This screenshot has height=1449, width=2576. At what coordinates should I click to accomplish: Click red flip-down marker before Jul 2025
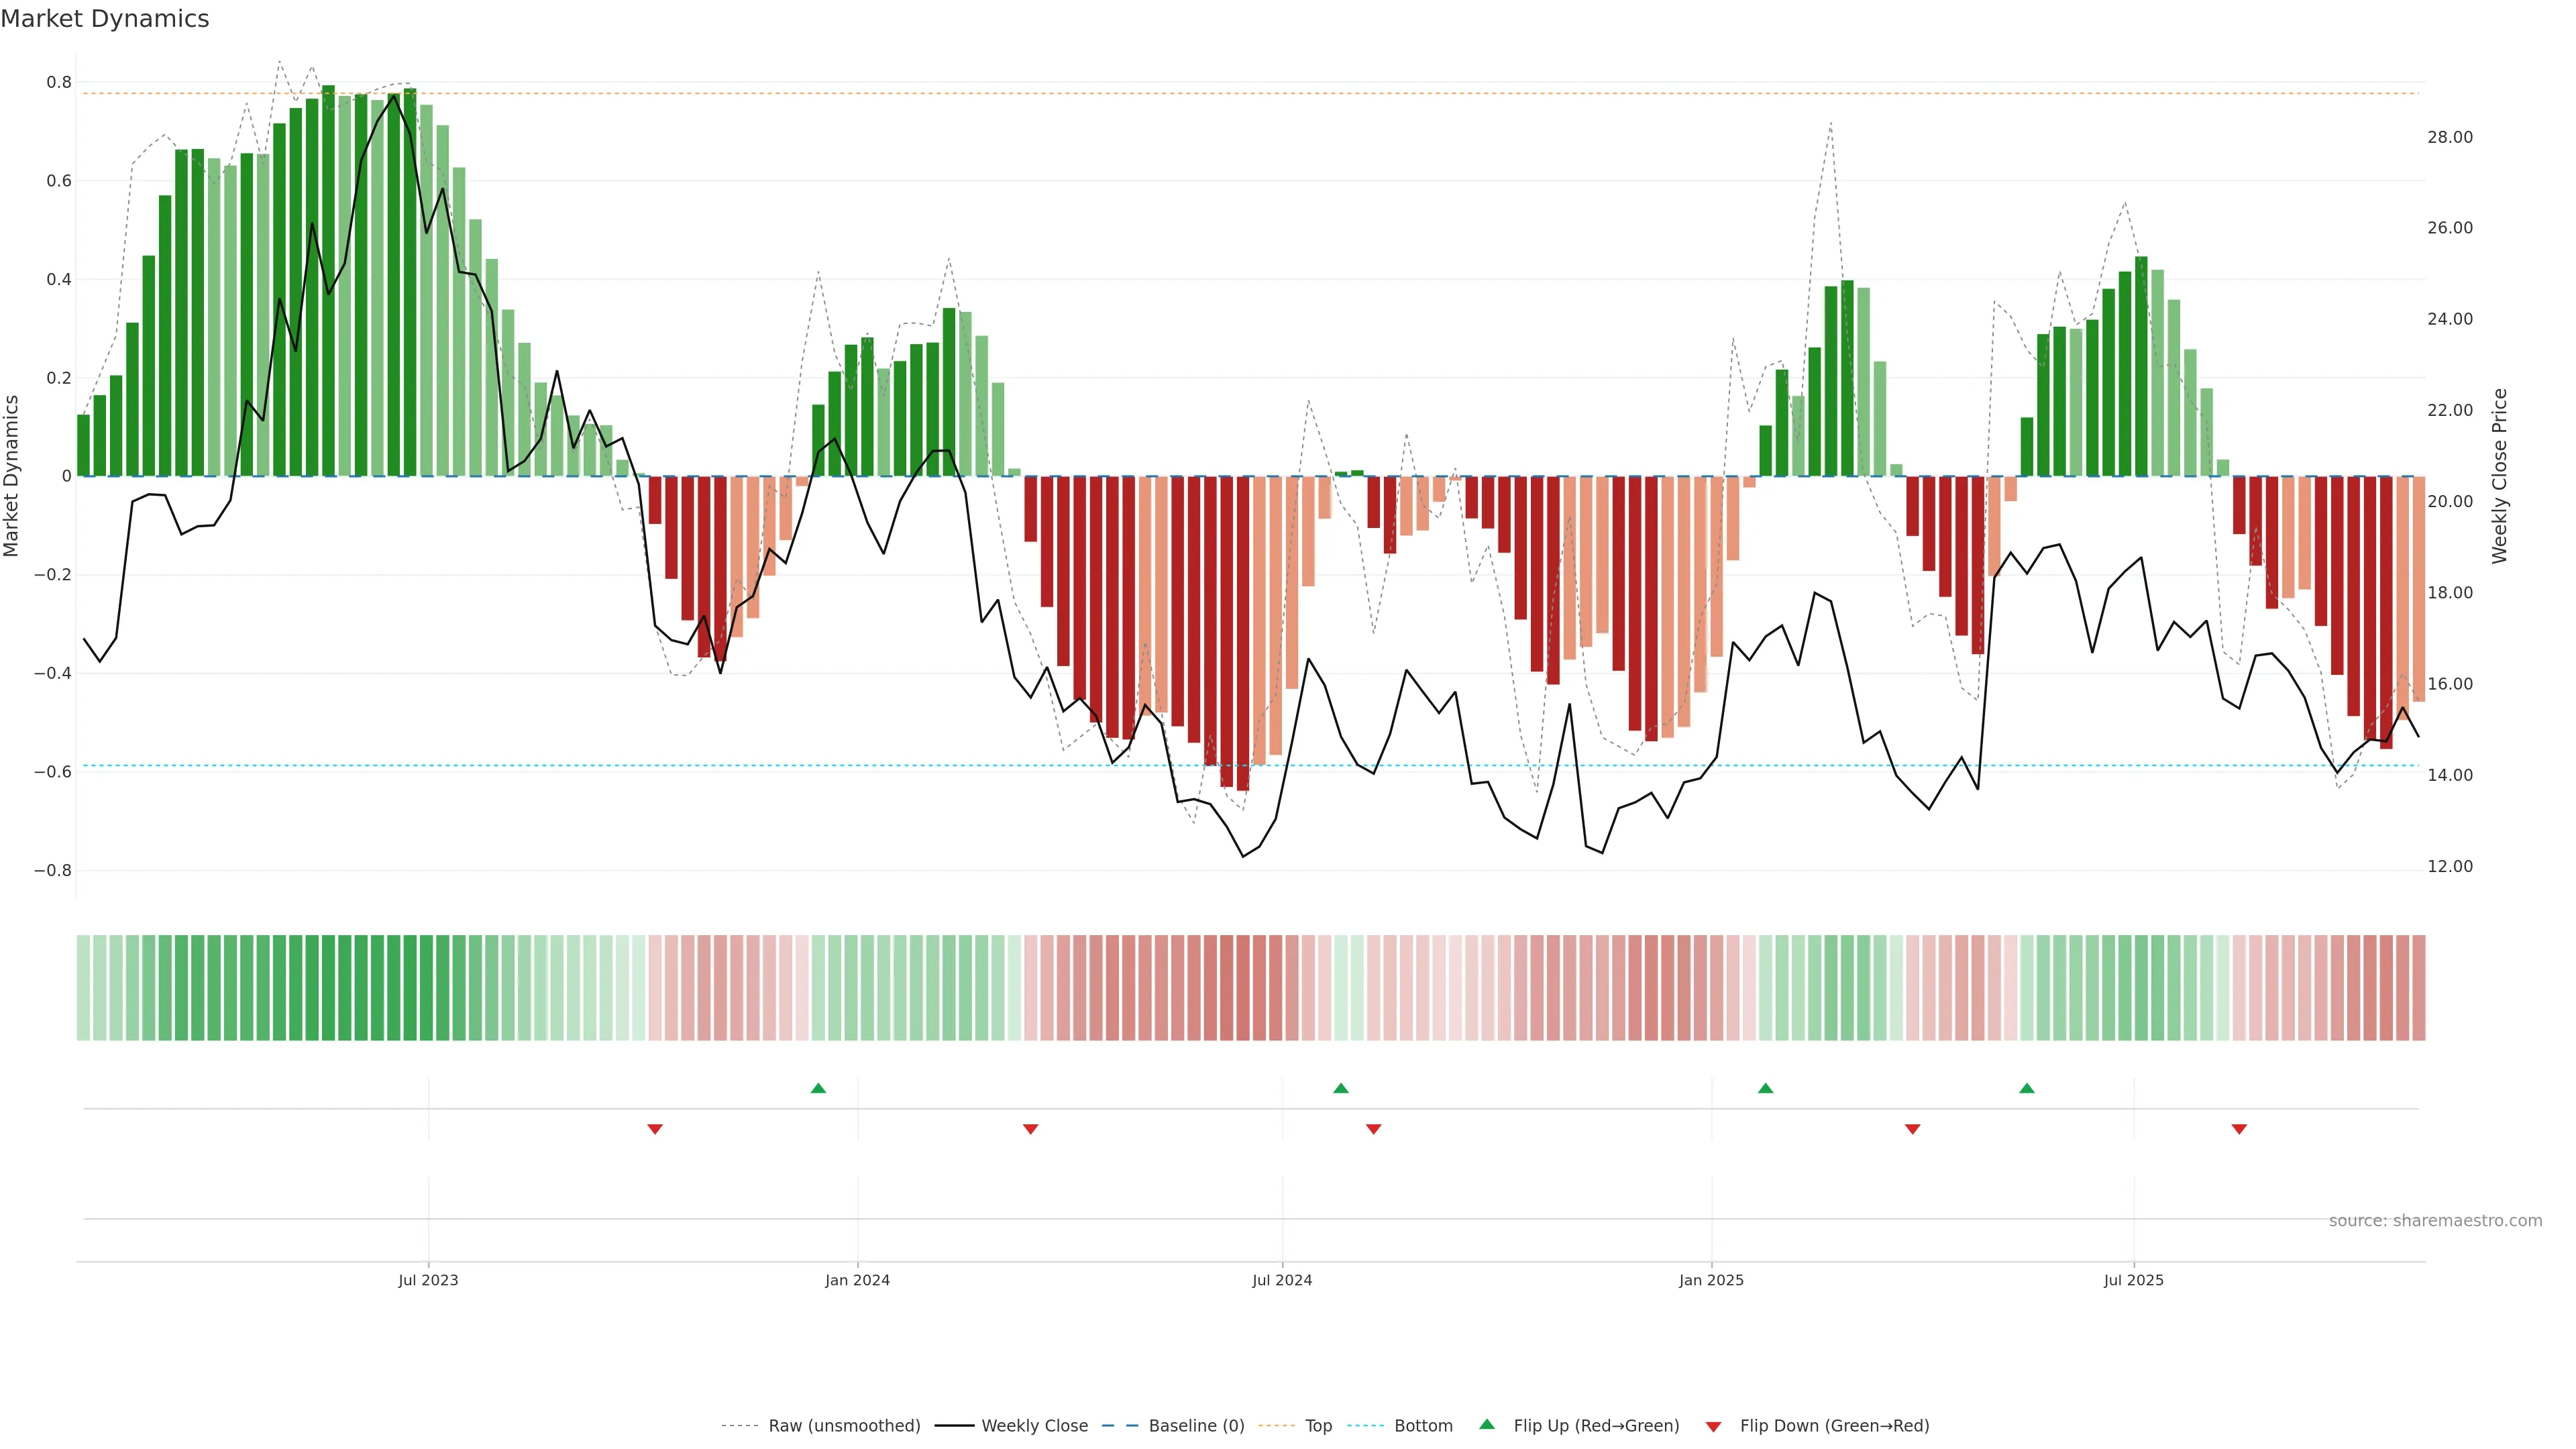(x=1912, y=1129)
